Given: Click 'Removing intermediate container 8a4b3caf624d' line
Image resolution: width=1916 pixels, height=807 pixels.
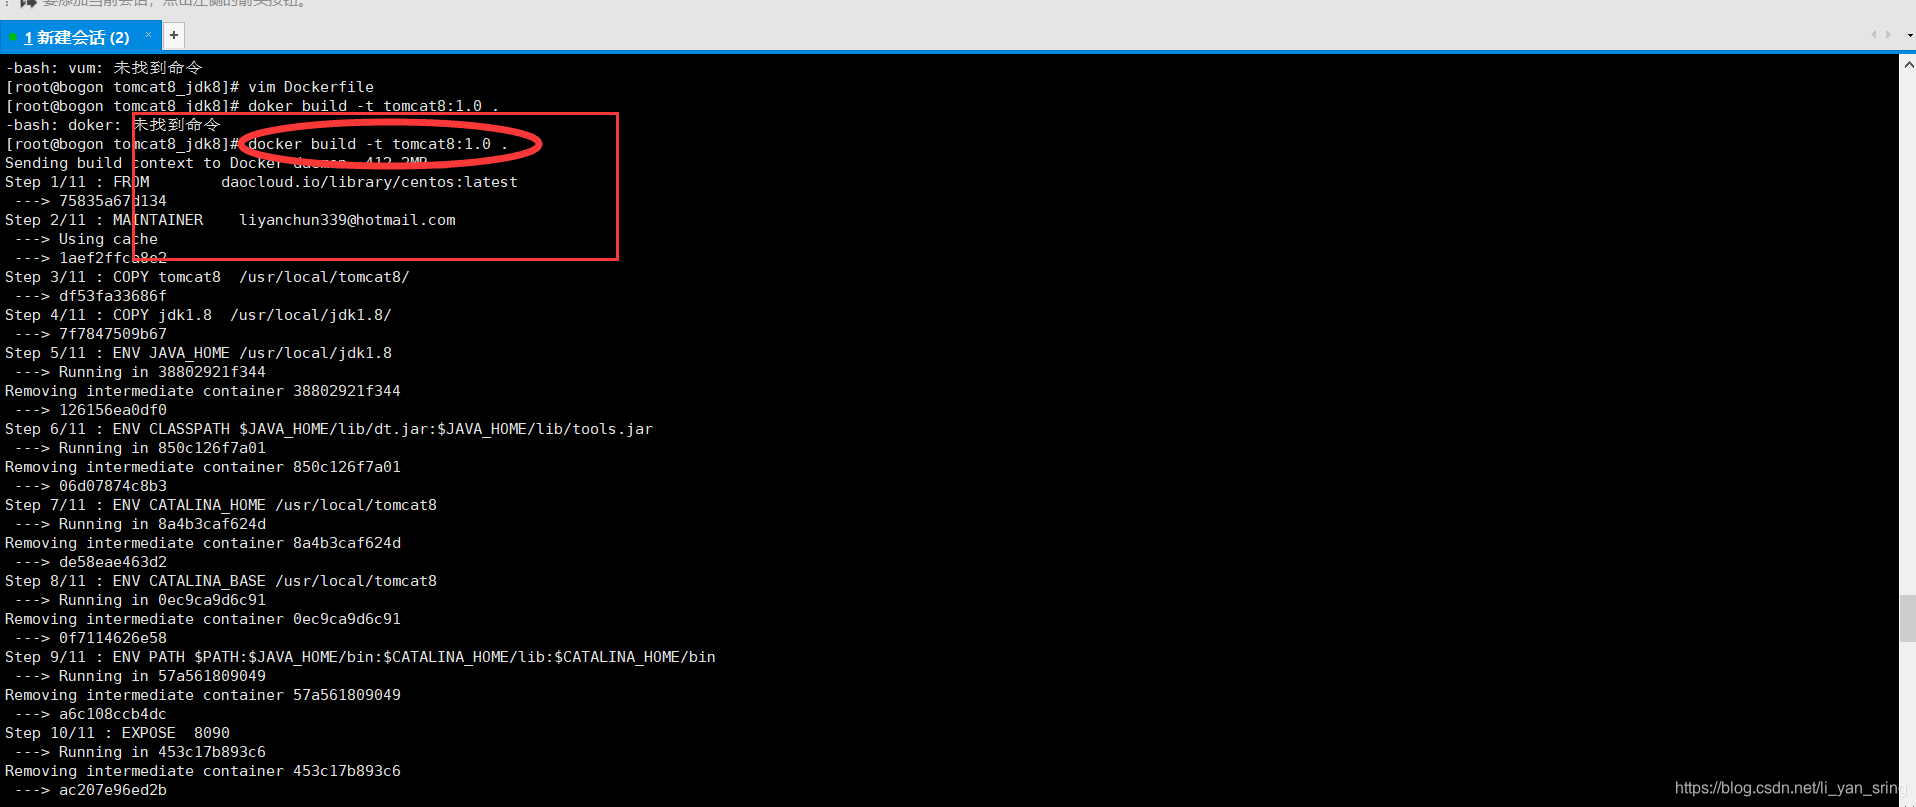Looking at the screenshot, I should pyautogui.click(x=203, y=543).
